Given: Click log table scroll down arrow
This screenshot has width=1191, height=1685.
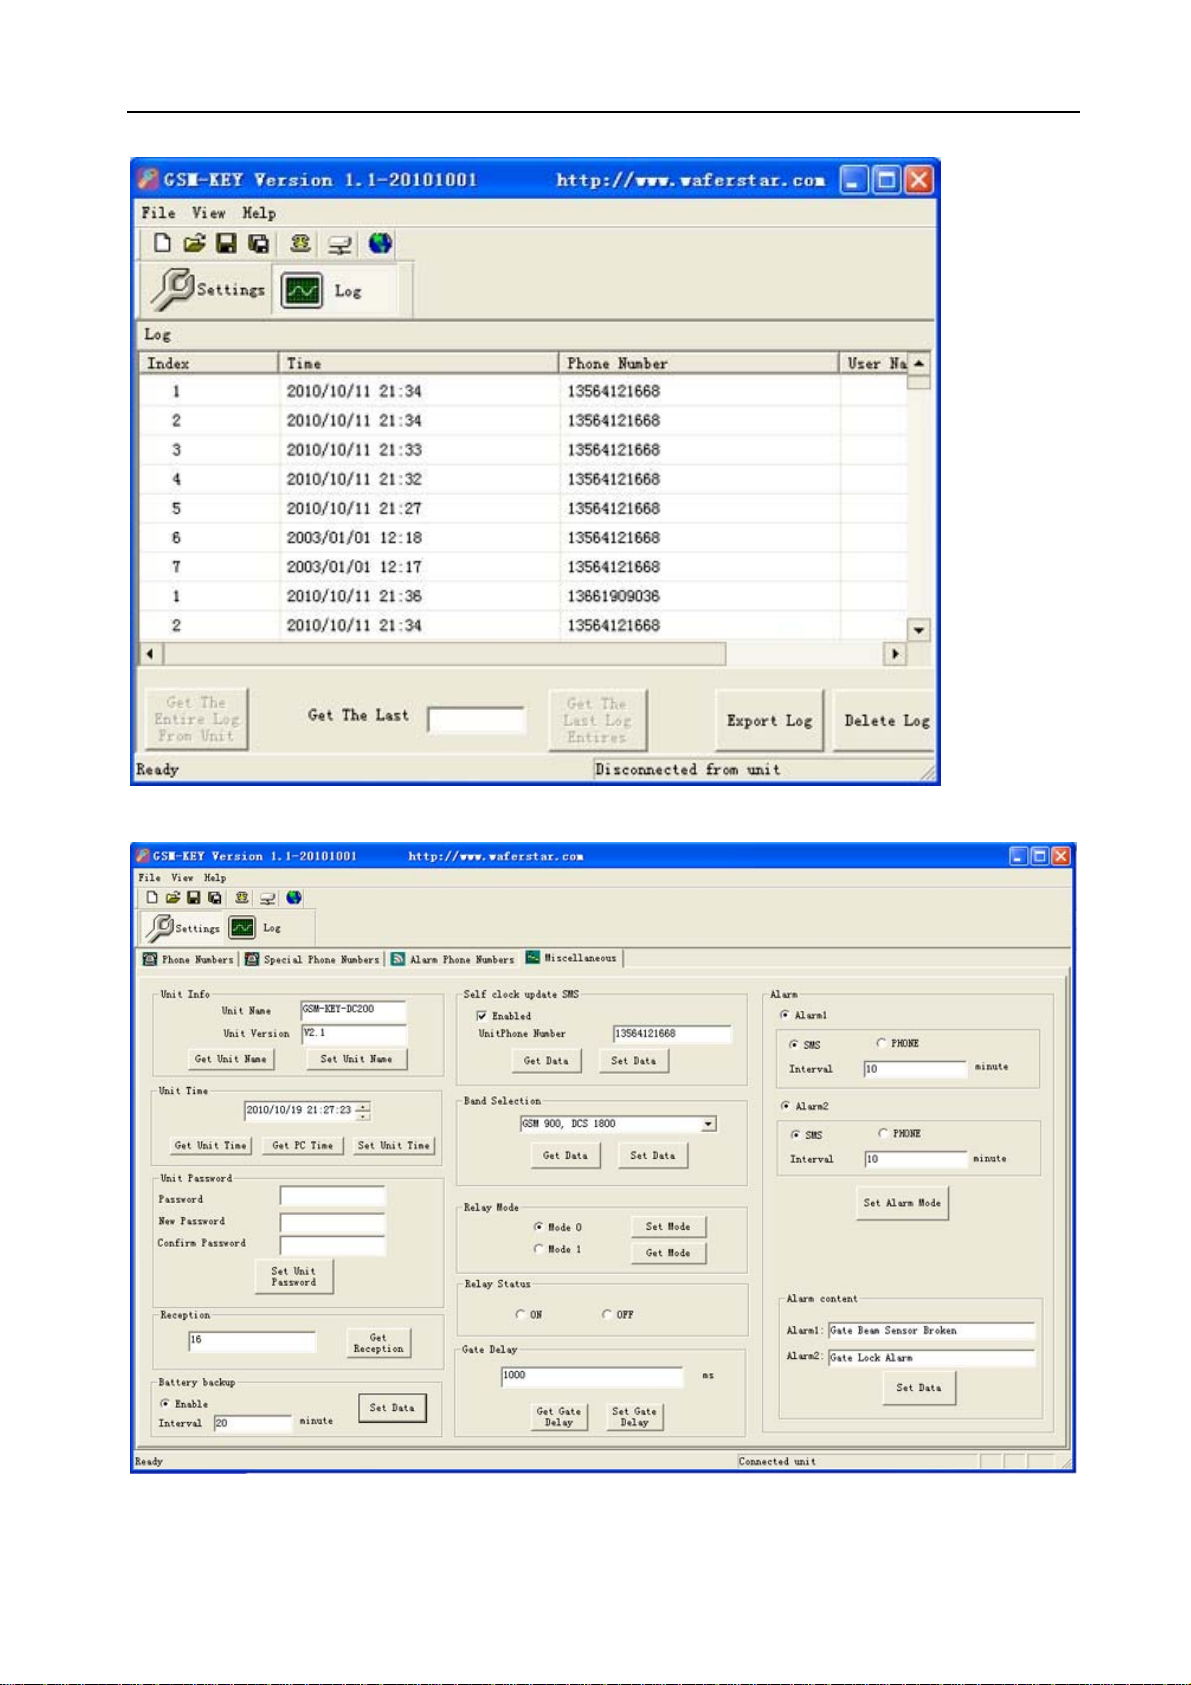Looking at the screenshot, I should [x=919, y=630].
